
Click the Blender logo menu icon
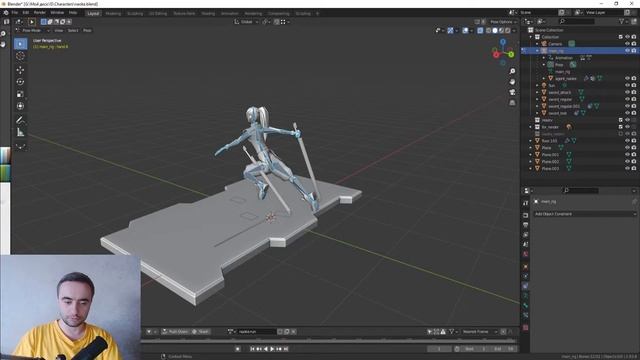tap(6, 13)
